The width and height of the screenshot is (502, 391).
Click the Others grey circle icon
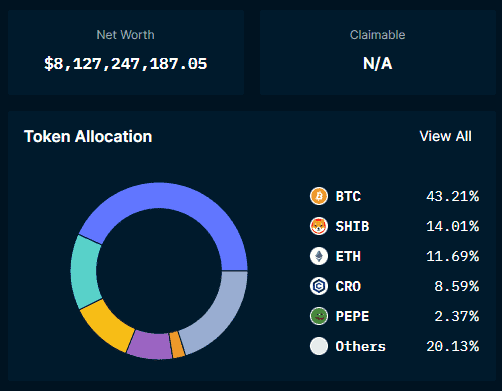pos(319,346)
